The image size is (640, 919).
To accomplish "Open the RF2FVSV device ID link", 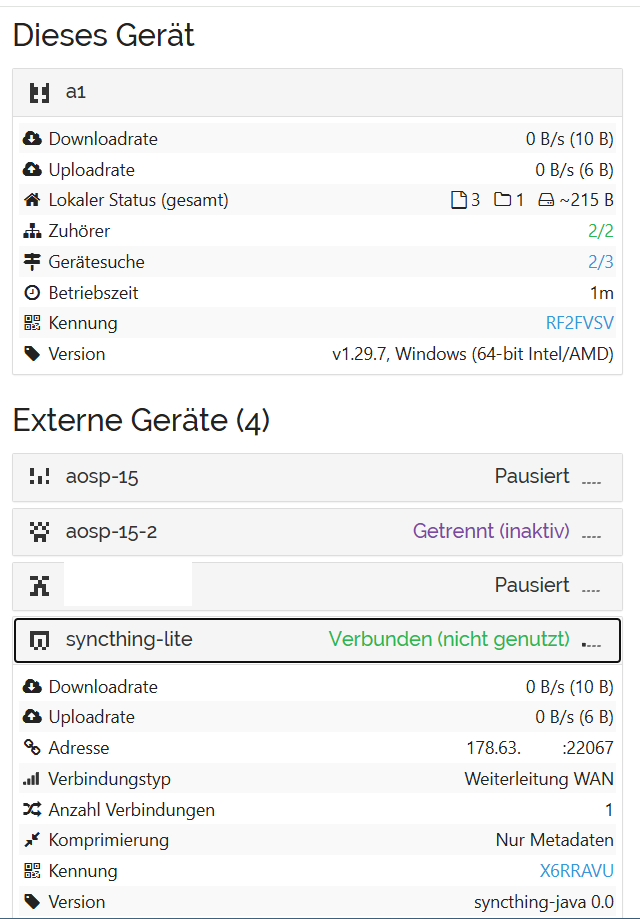I will [x=580, y=323].
